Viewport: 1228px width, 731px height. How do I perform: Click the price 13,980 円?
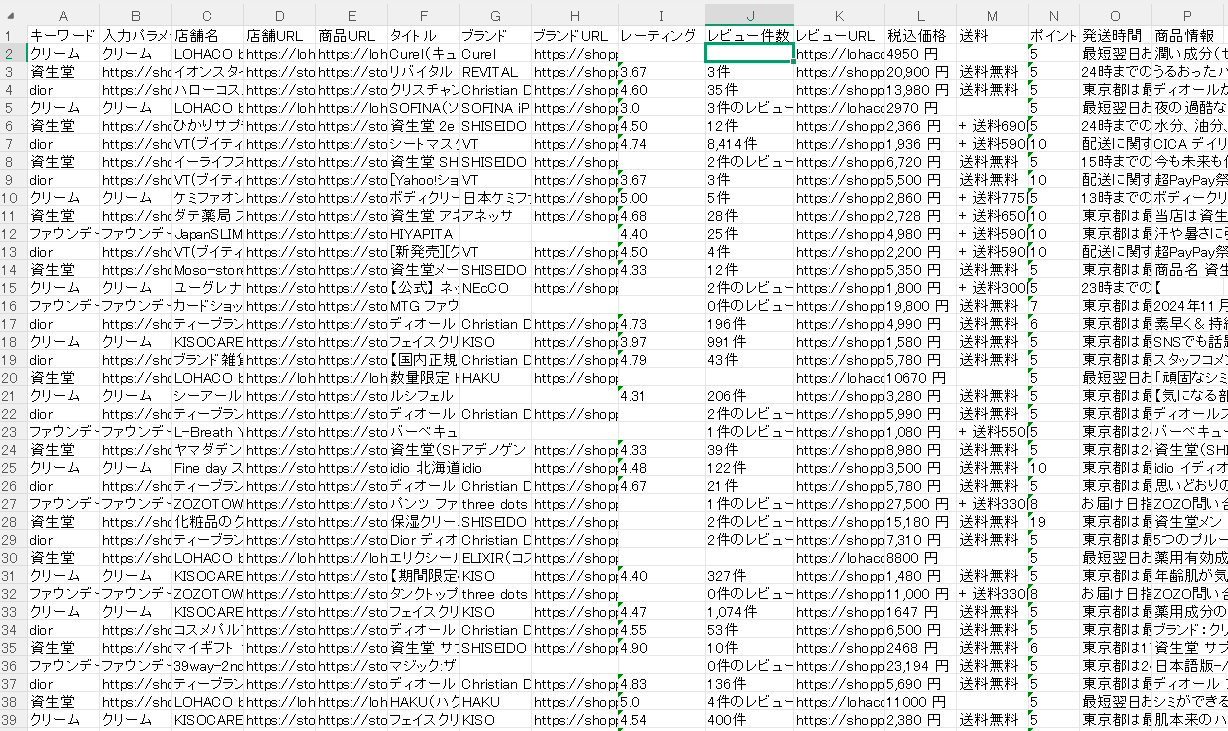920,90
